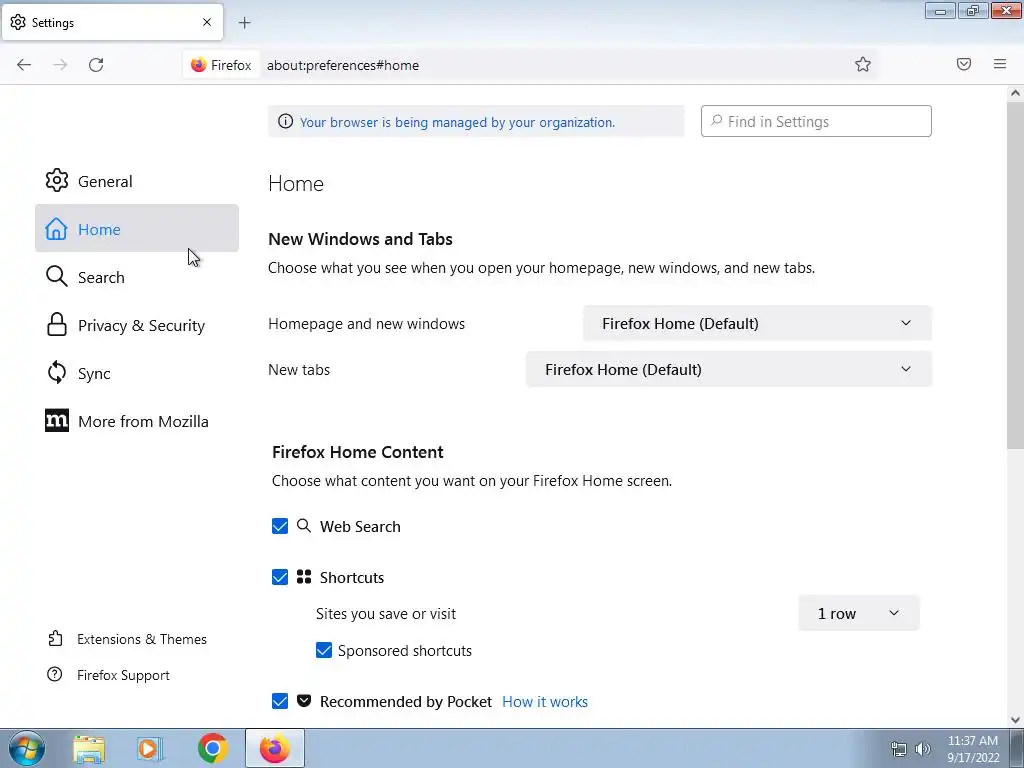
Task: Open Sync settings label
Action: [x=94, y=374]
